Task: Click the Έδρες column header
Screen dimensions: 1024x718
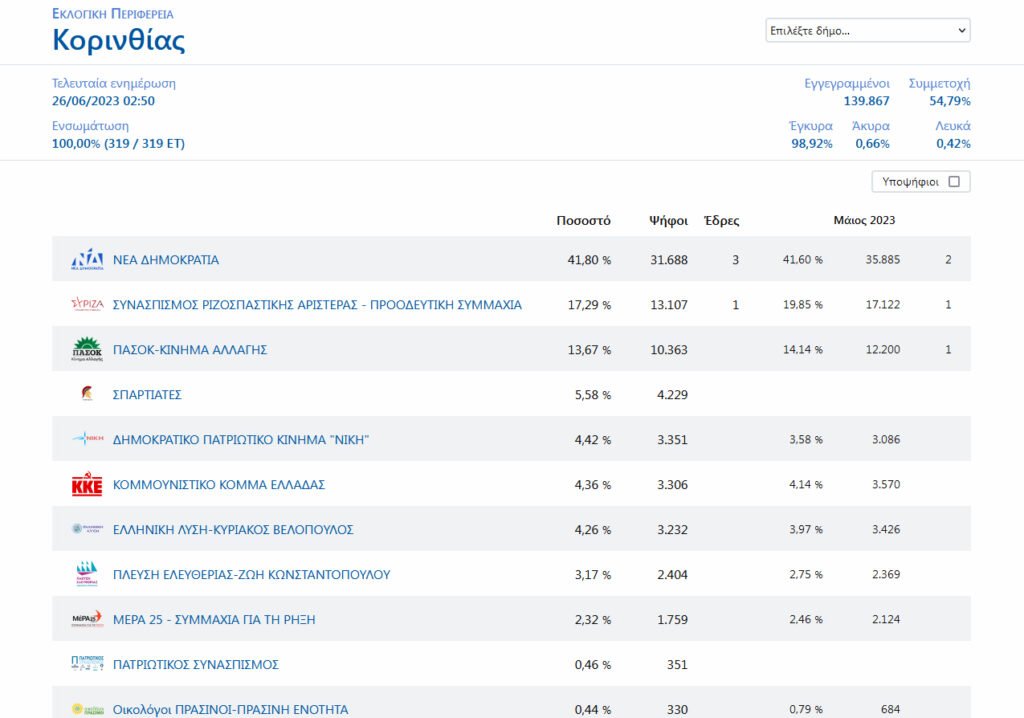Action: click(722, 221)
